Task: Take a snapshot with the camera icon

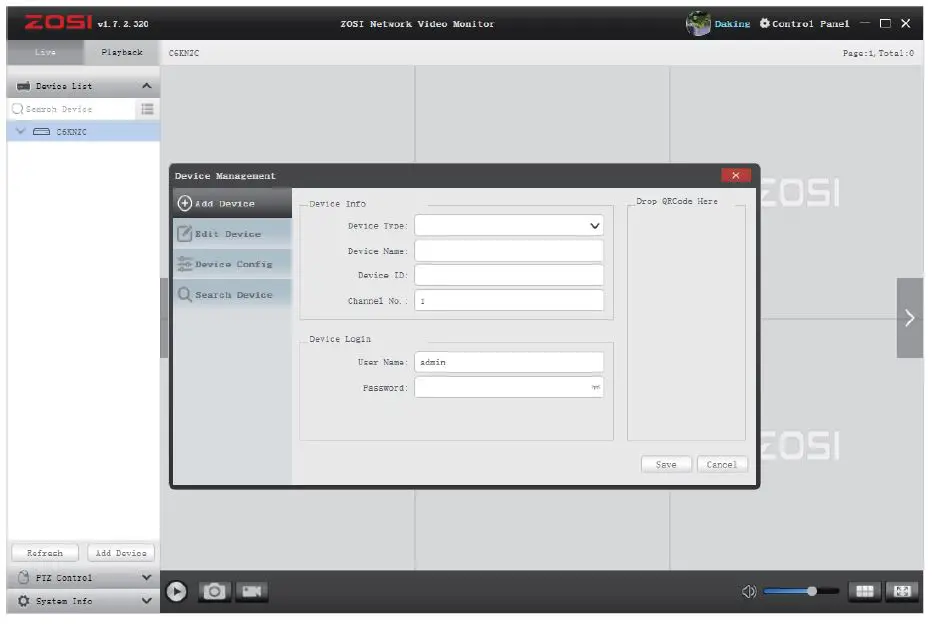Action: [x=214, y=592]
